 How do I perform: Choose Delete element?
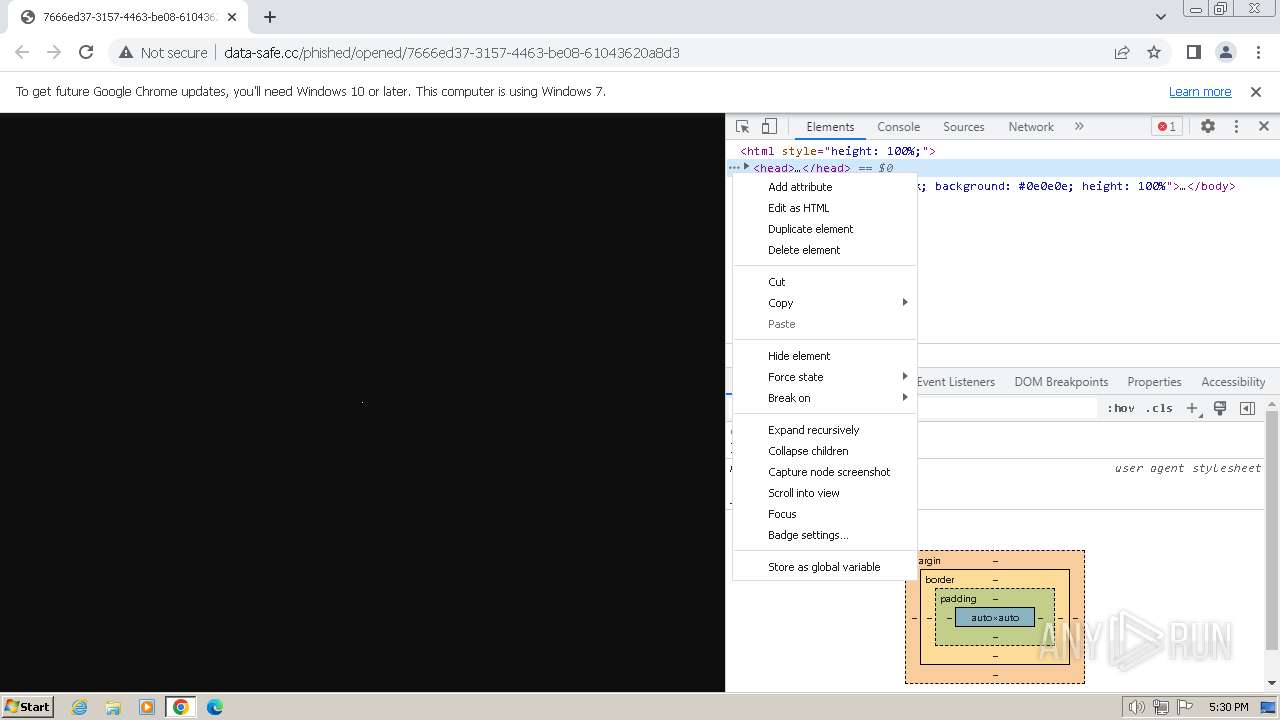coord(825,250)
